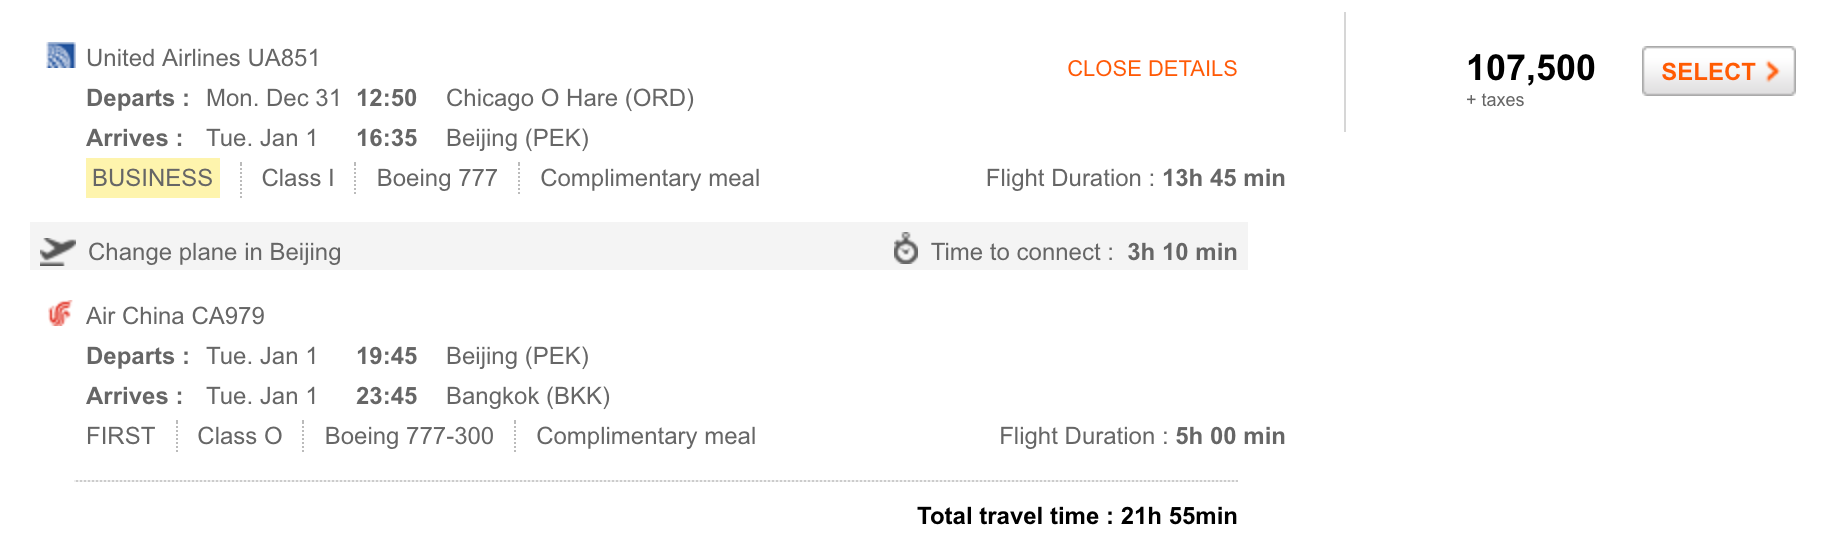Click the stopwatch icon near Time to connect

(x=905, y=249)
